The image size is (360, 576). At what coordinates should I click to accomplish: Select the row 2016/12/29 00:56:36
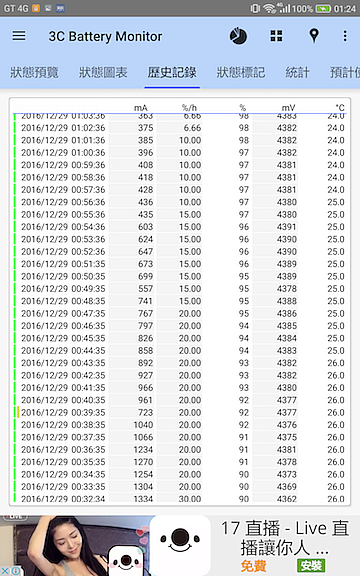[x=180, y=202]
